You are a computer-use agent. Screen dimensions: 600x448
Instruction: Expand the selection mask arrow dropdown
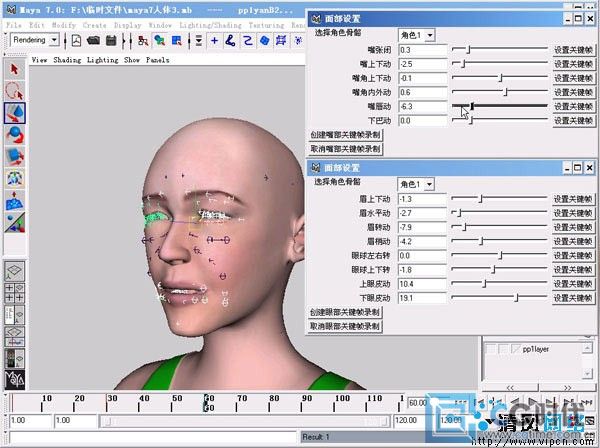pos(199,40)
